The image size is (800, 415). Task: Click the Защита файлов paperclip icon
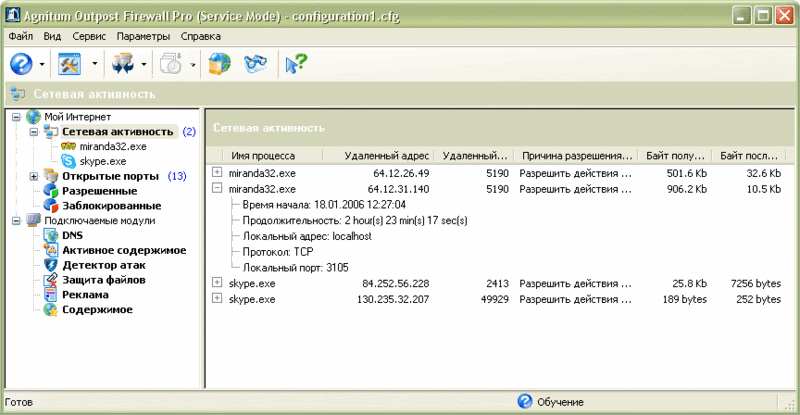51,280
